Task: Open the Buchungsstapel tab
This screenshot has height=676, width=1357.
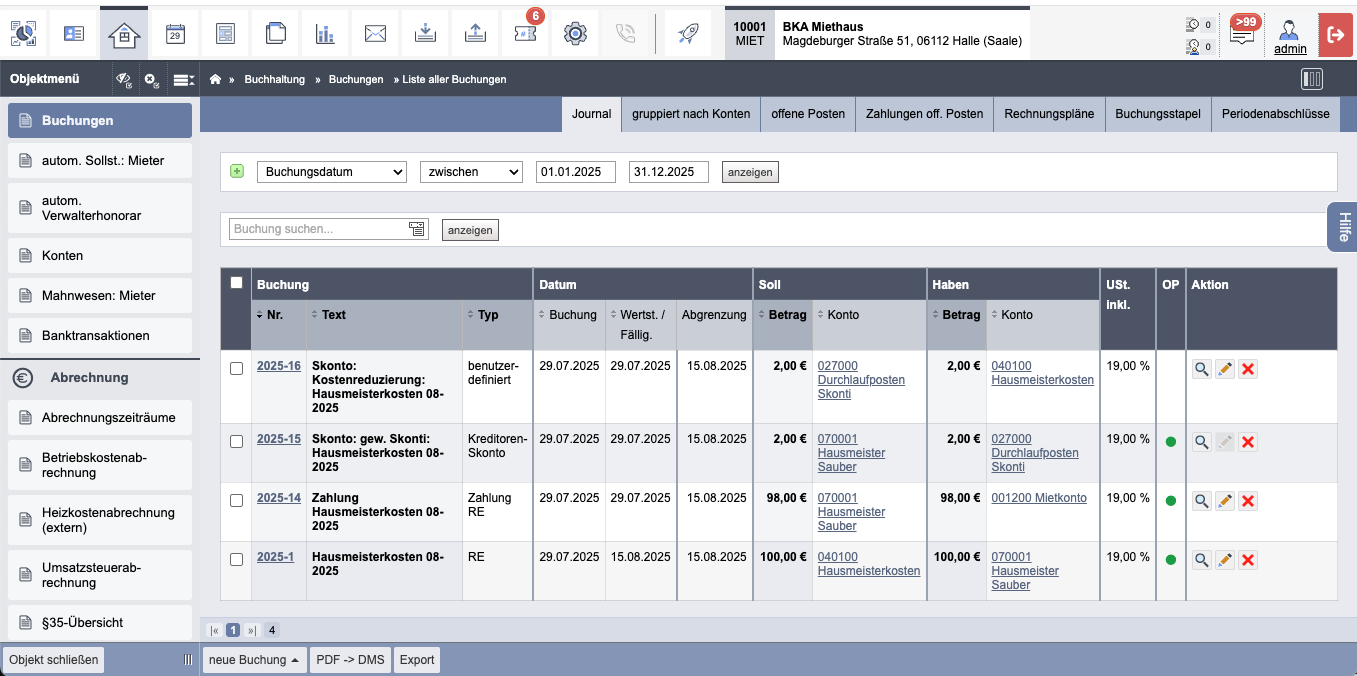Action: [x=1158, y=114]
